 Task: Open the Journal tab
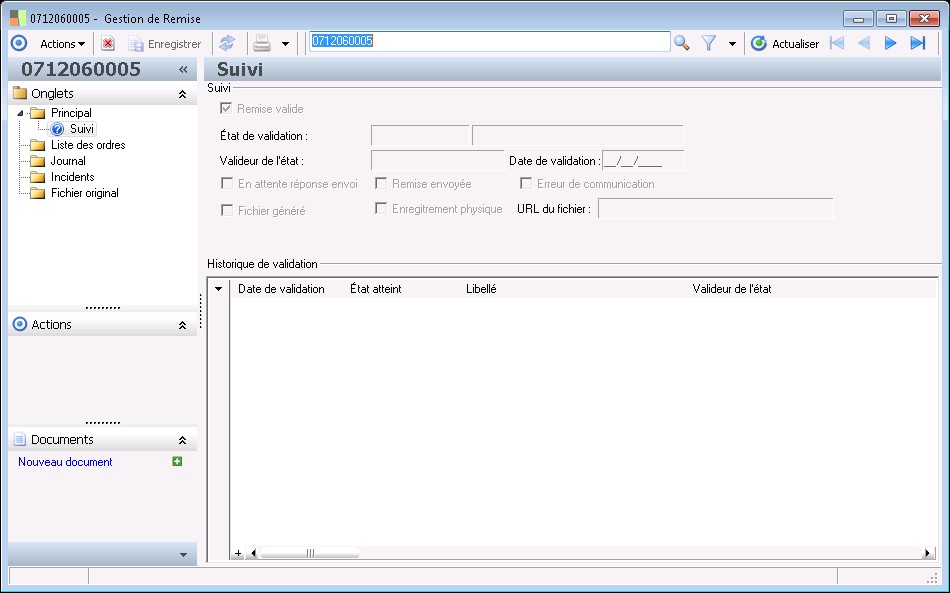point(68,161)
